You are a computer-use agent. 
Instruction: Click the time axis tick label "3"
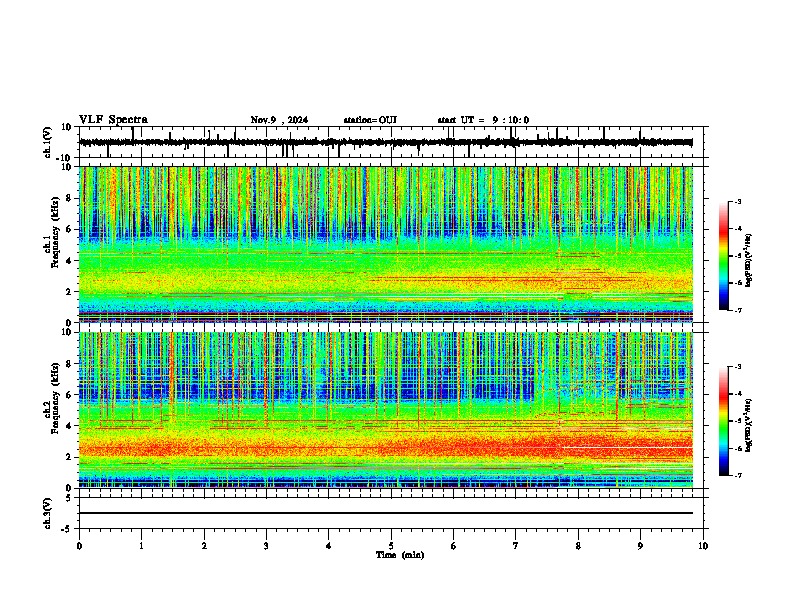click(x=266, y=546)
